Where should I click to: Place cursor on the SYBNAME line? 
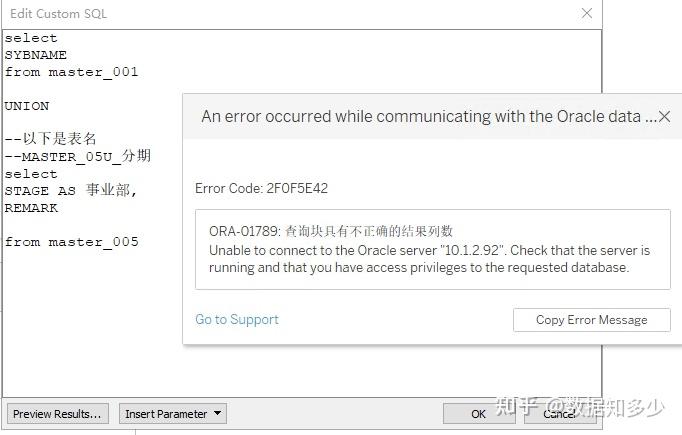click(36, 55)
